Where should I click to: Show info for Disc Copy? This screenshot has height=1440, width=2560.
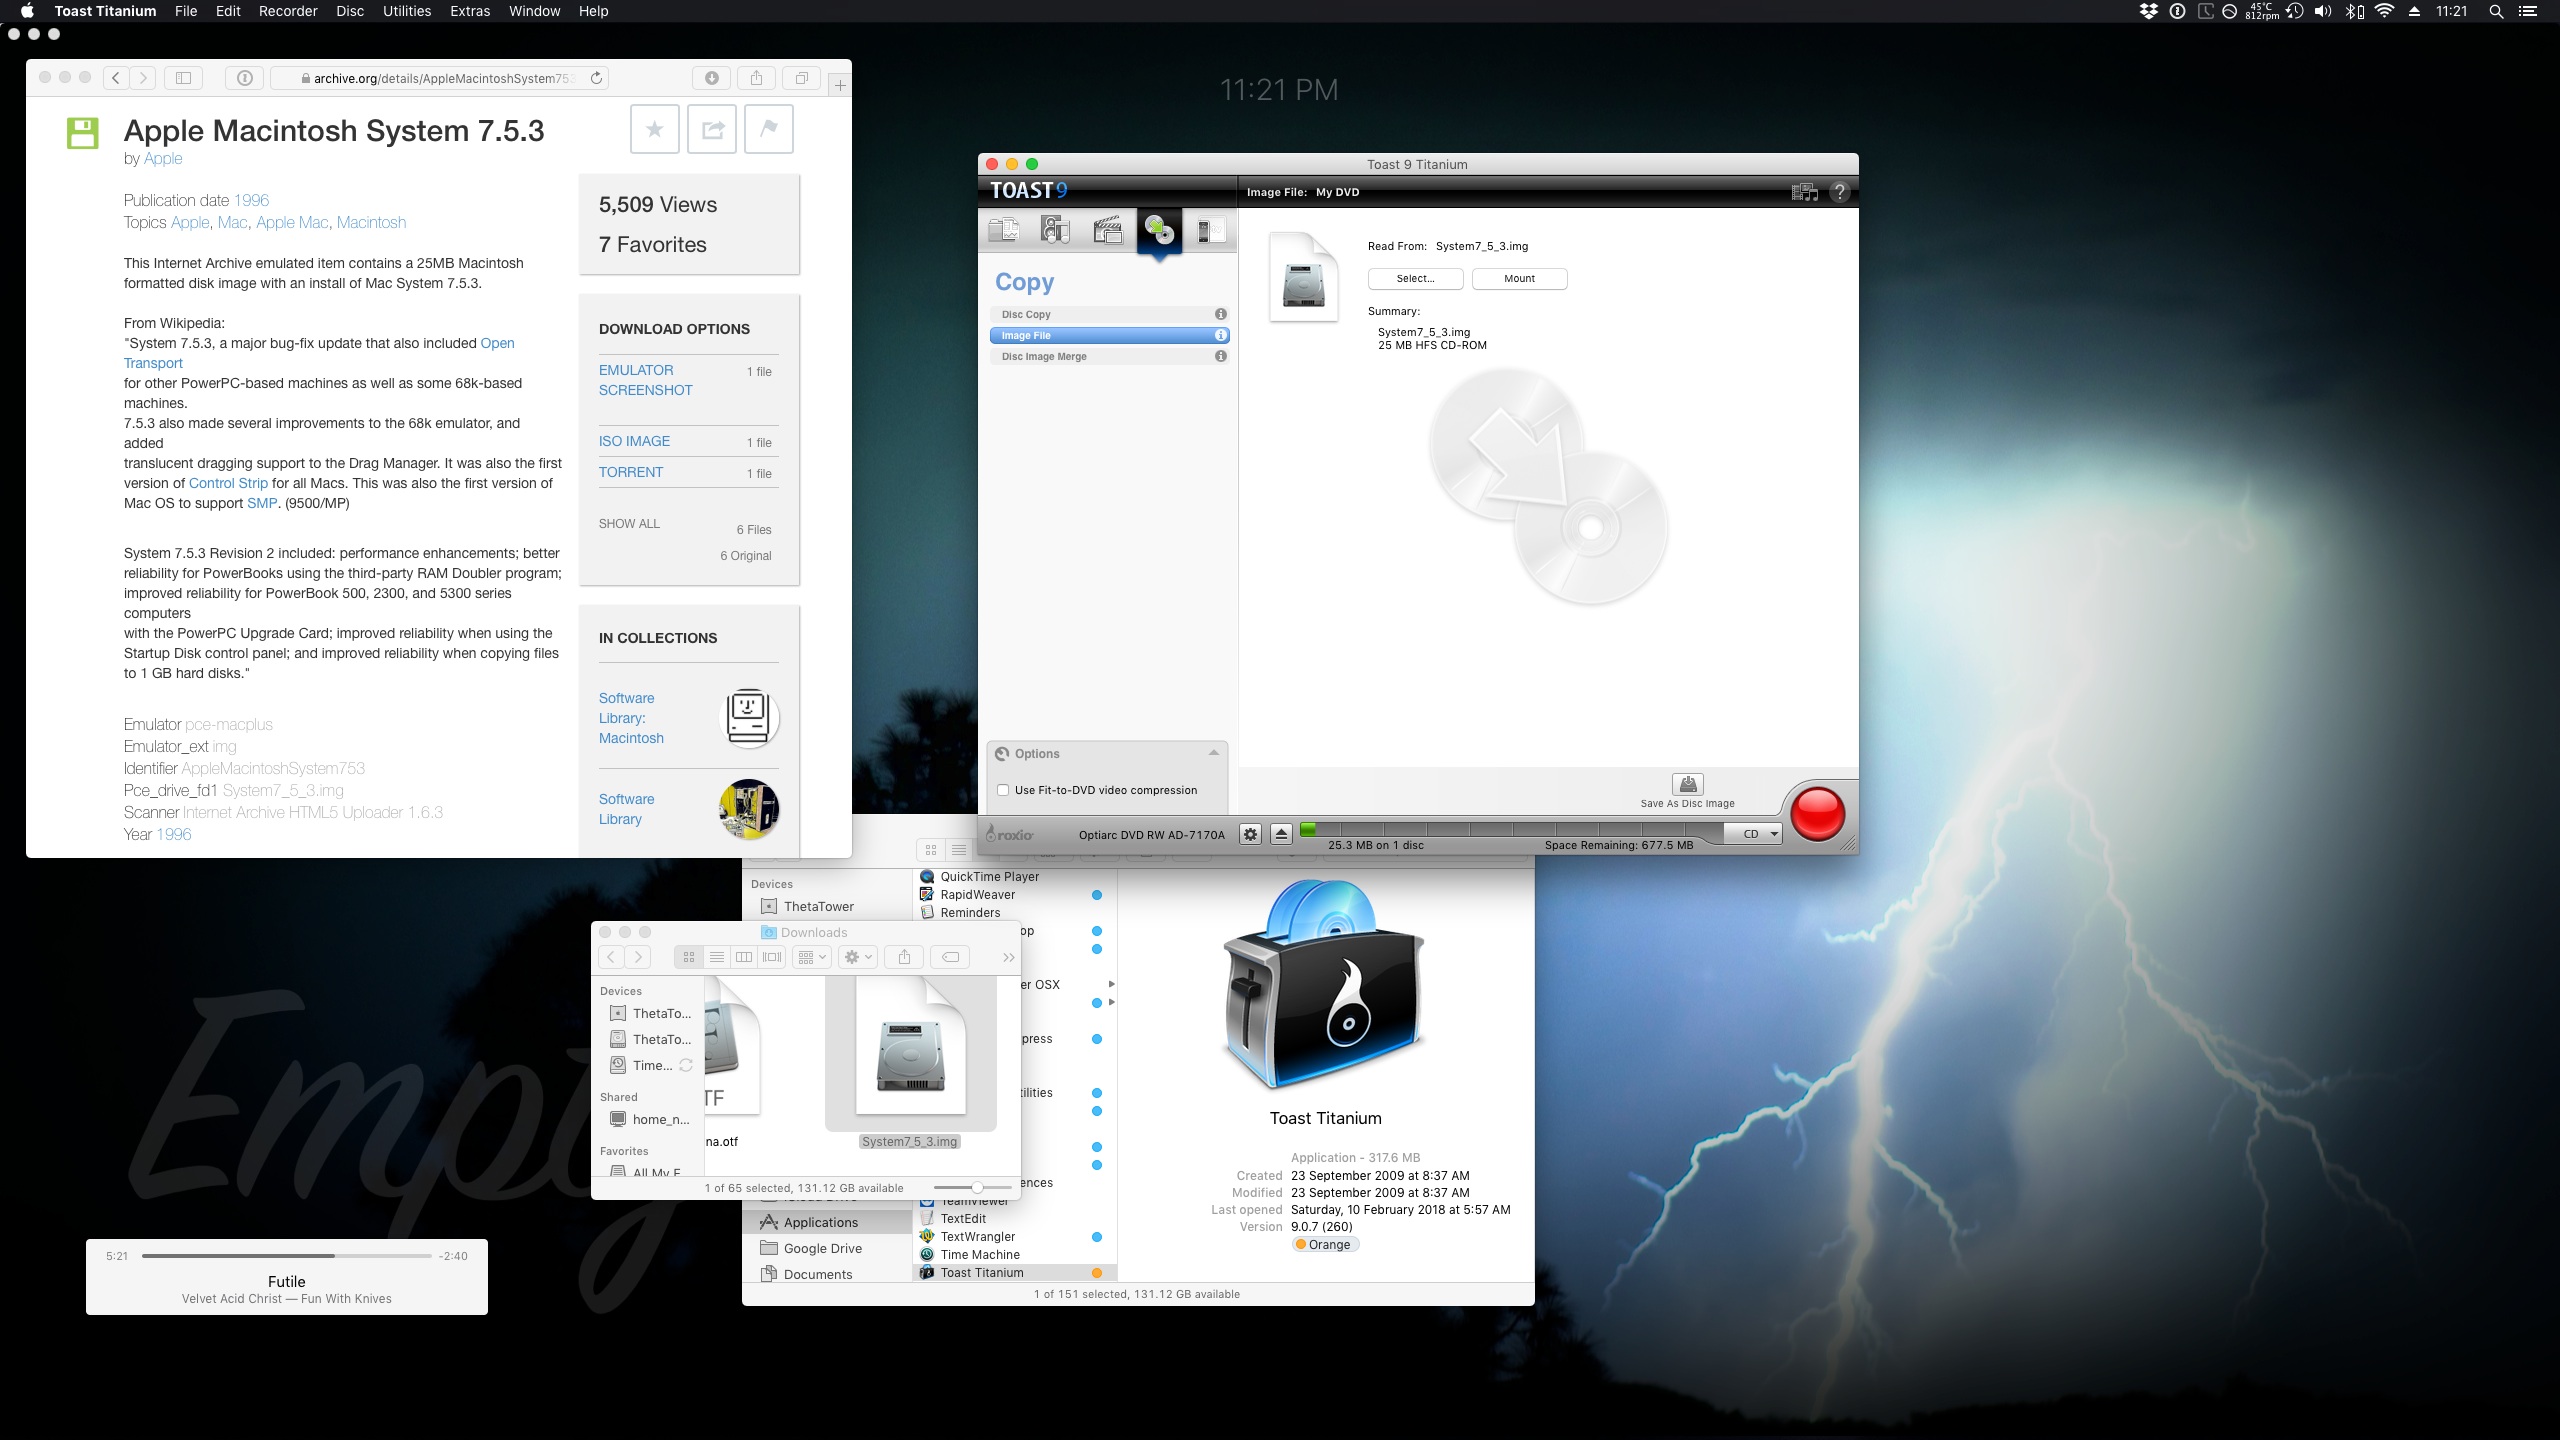point(1221,314)
